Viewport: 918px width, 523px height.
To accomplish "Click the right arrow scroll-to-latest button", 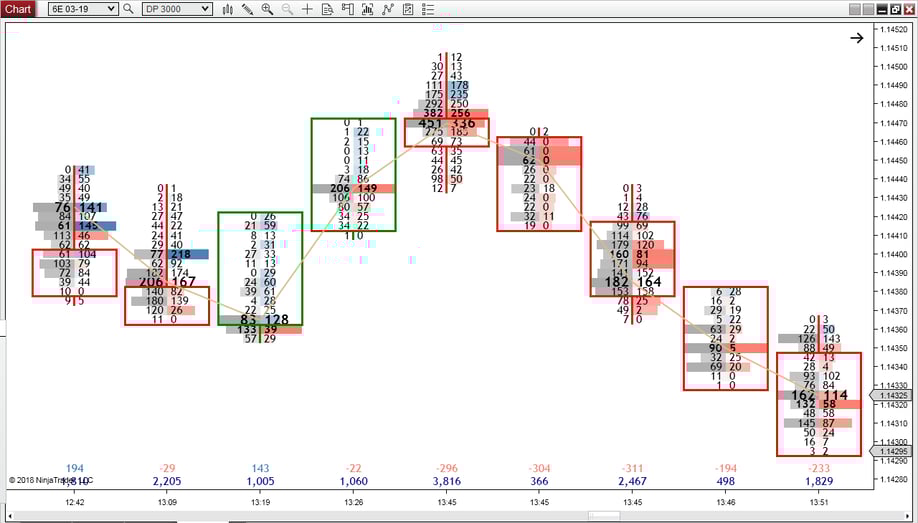I will 857,38.
